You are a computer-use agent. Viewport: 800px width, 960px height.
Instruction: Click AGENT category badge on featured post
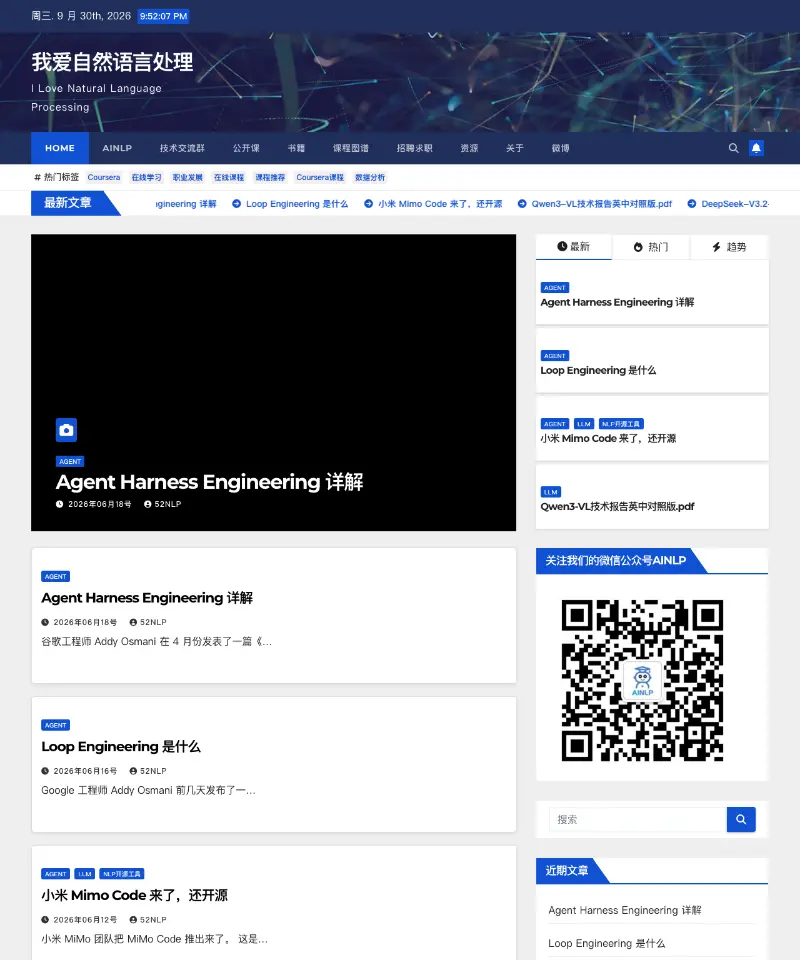(70, 462)
